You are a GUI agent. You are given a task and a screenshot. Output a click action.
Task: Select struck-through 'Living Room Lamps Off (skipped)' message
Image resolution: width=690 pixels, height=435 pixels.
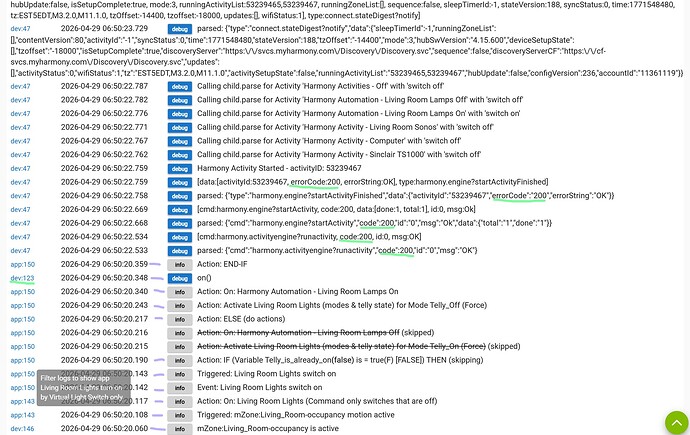pyautogui.click(x=315, y=333)
